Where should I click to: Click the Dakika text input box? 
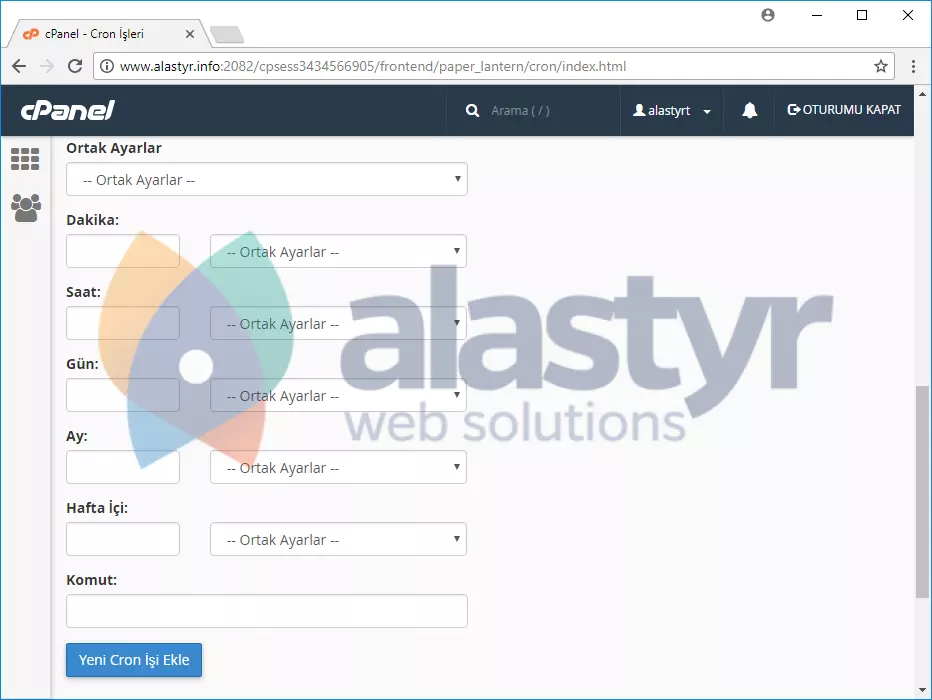point(122,251)
